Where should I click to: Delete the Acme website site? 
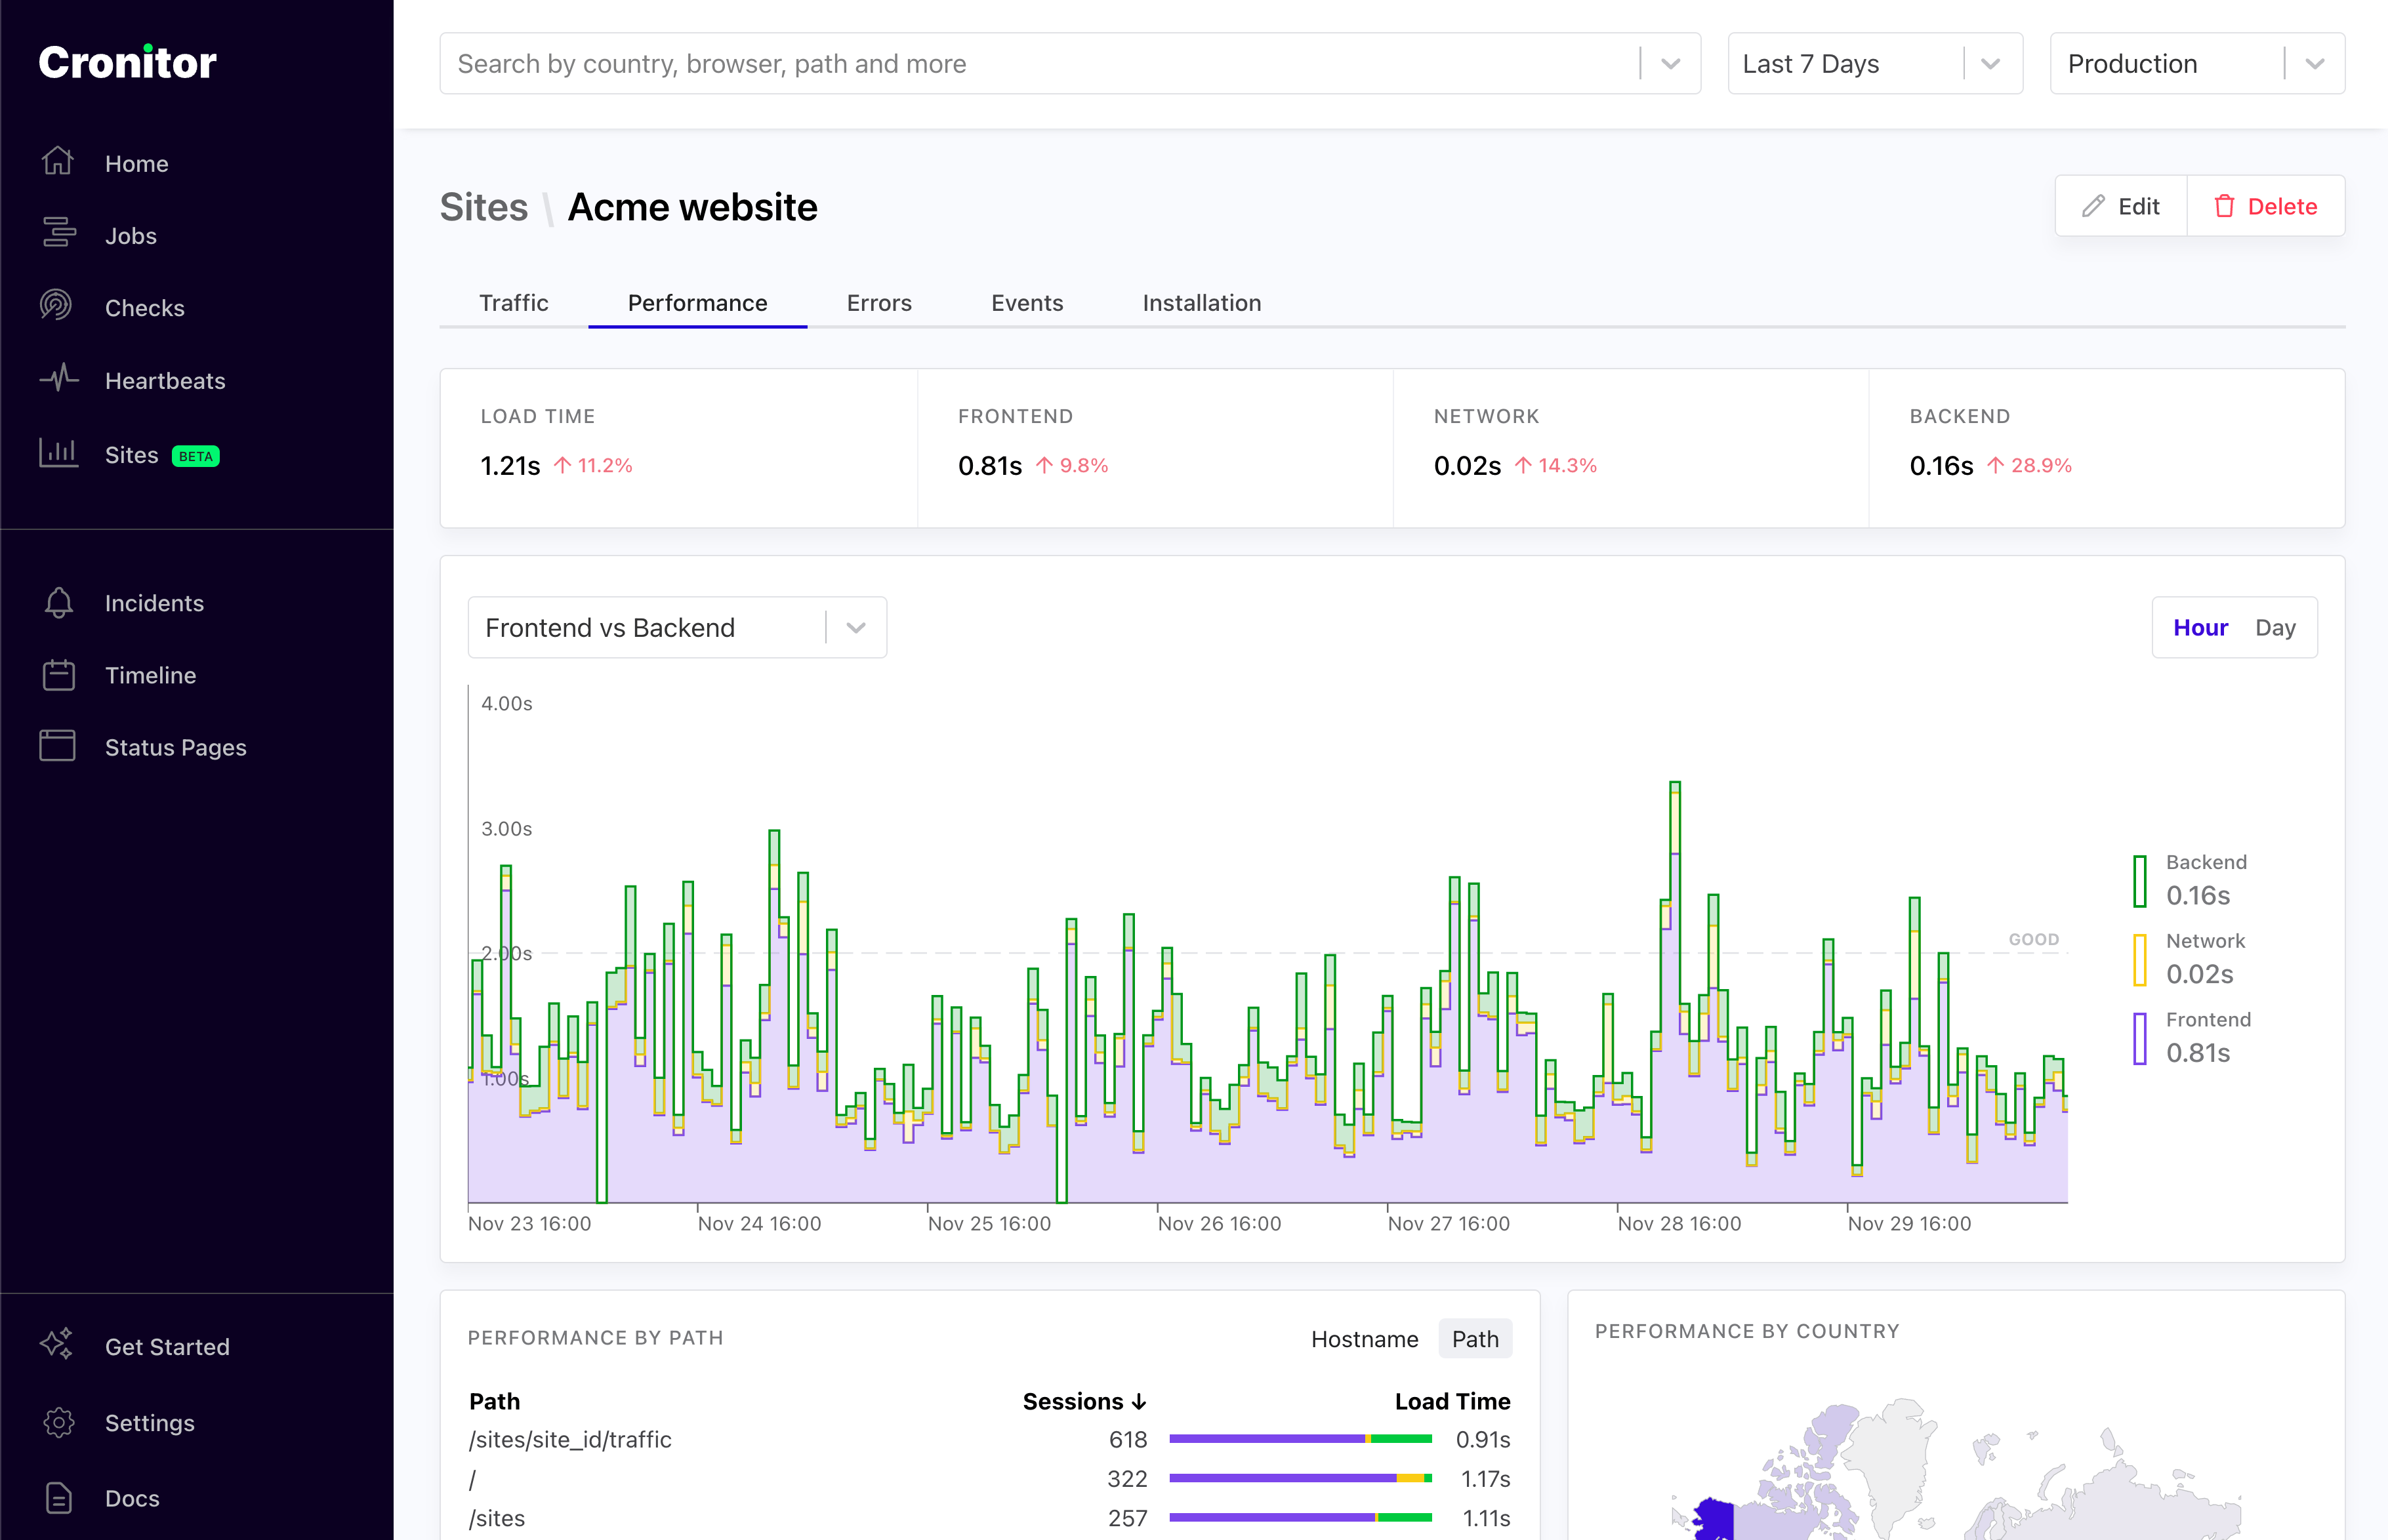(x=2266, y=206)
